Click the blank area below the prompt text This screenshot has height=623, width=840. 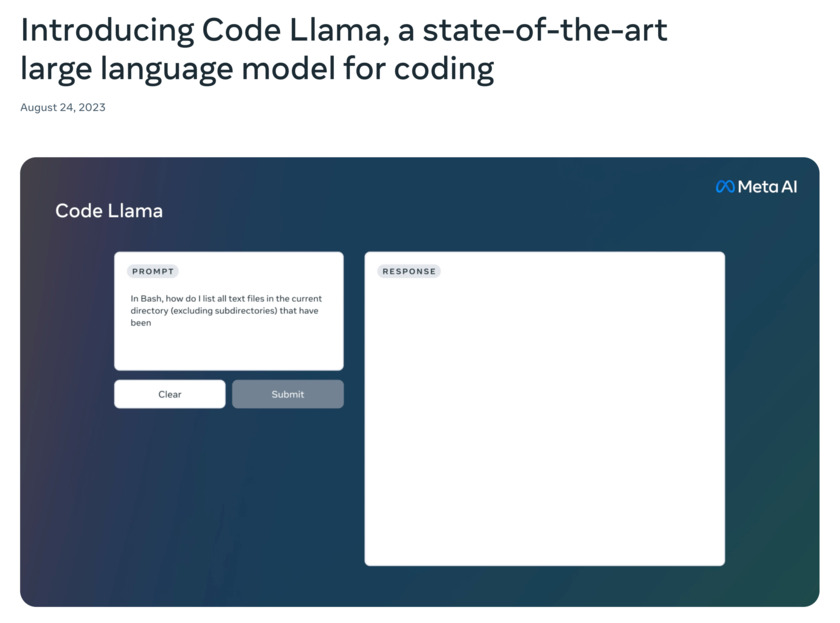228,350
